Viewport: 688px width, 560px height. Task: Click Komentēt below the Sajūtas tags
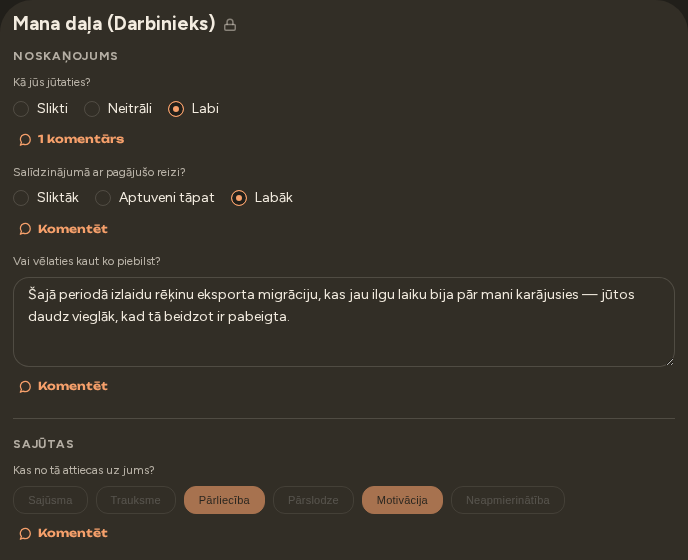[64, 533]
